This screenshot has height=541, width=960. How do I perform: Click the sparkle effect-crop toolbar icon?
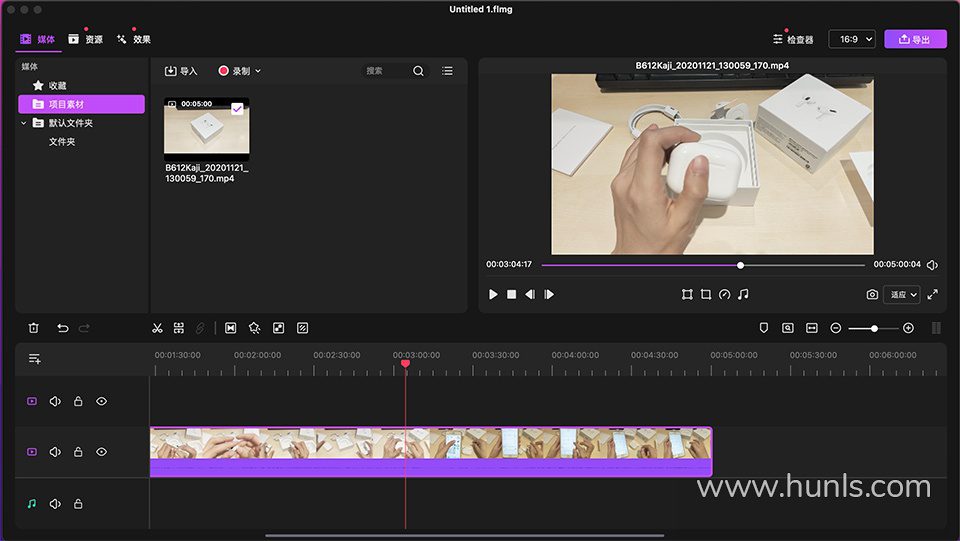(255, 328)
